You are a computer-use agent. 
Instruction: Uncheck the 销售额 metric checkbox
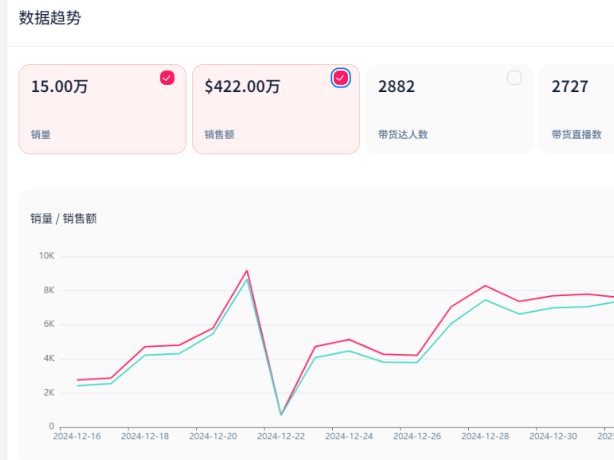[340, 78]
